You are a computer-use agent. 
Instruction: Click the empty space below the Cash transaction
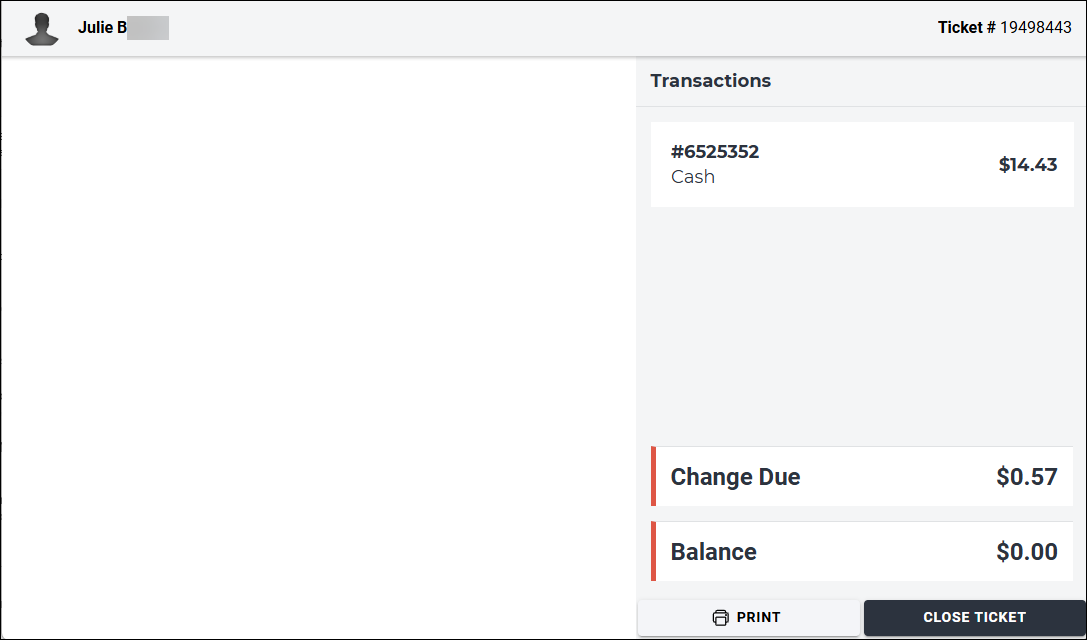pos(861,326)
